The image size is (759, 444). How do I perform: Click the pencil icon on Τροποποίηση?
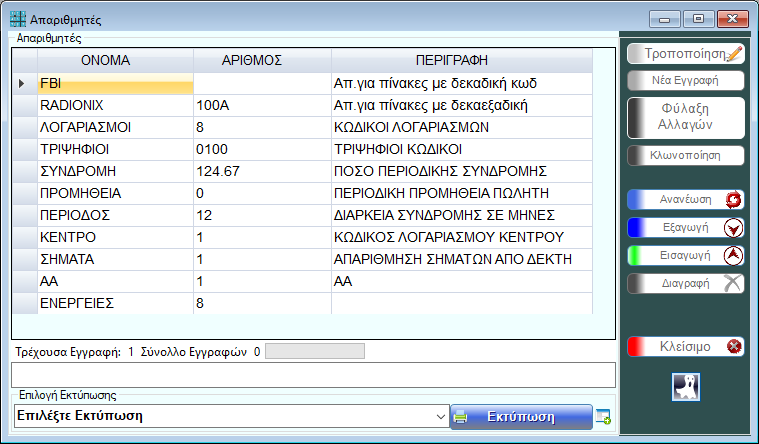tap(734, 53)
